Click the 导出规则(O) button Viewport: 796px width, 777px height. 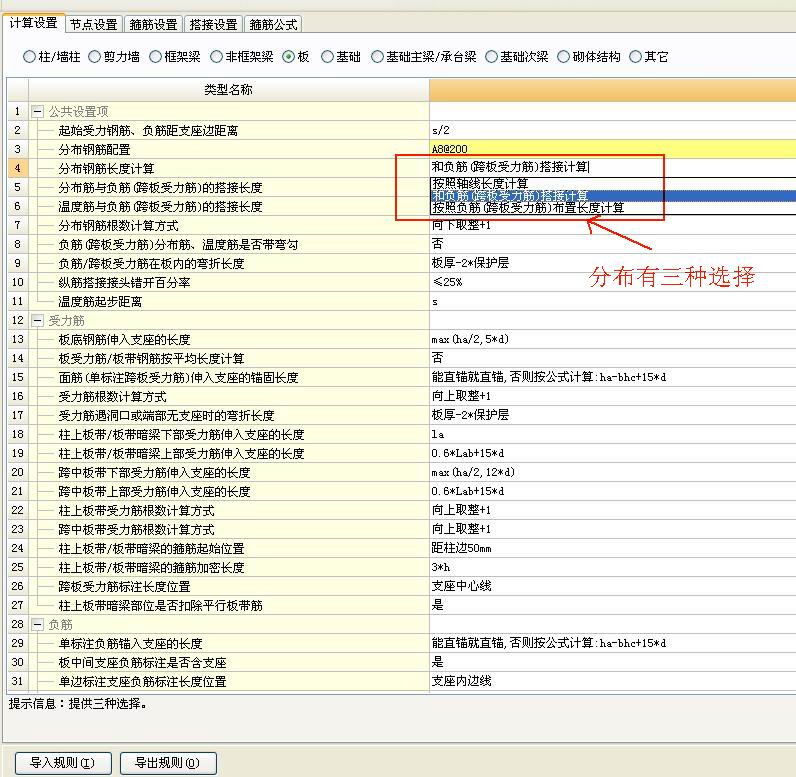tap(168, 763)
